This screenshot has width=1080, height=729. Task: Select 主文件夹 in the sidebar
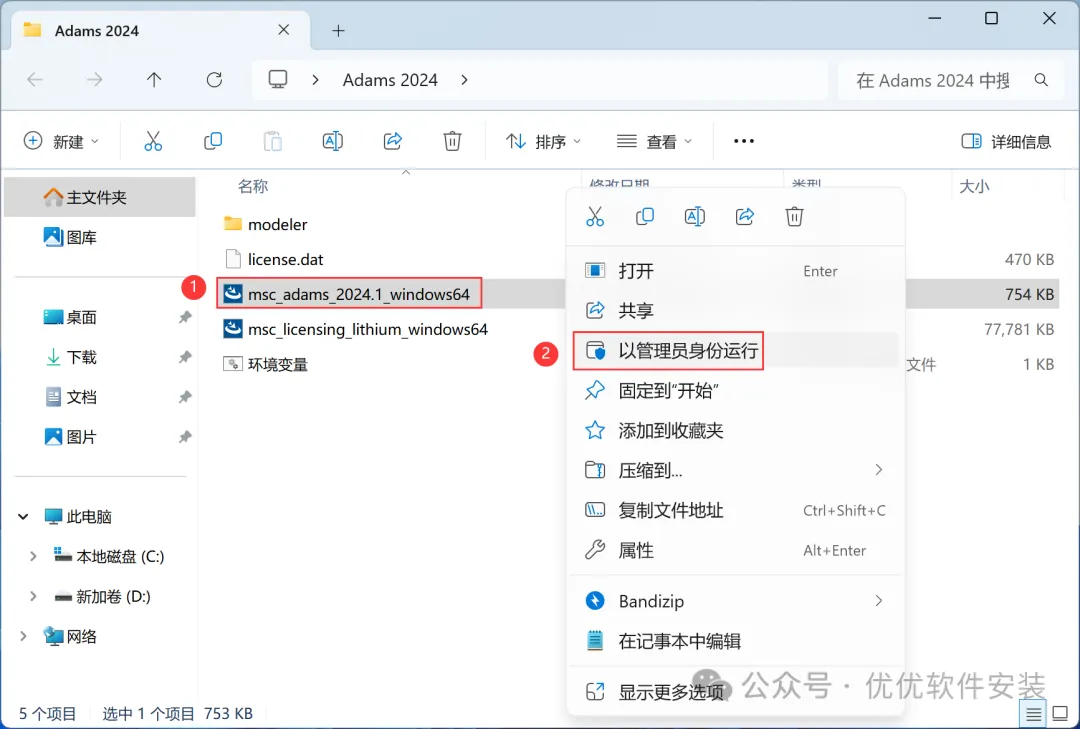pyautogui.click(x=100, y=197)
